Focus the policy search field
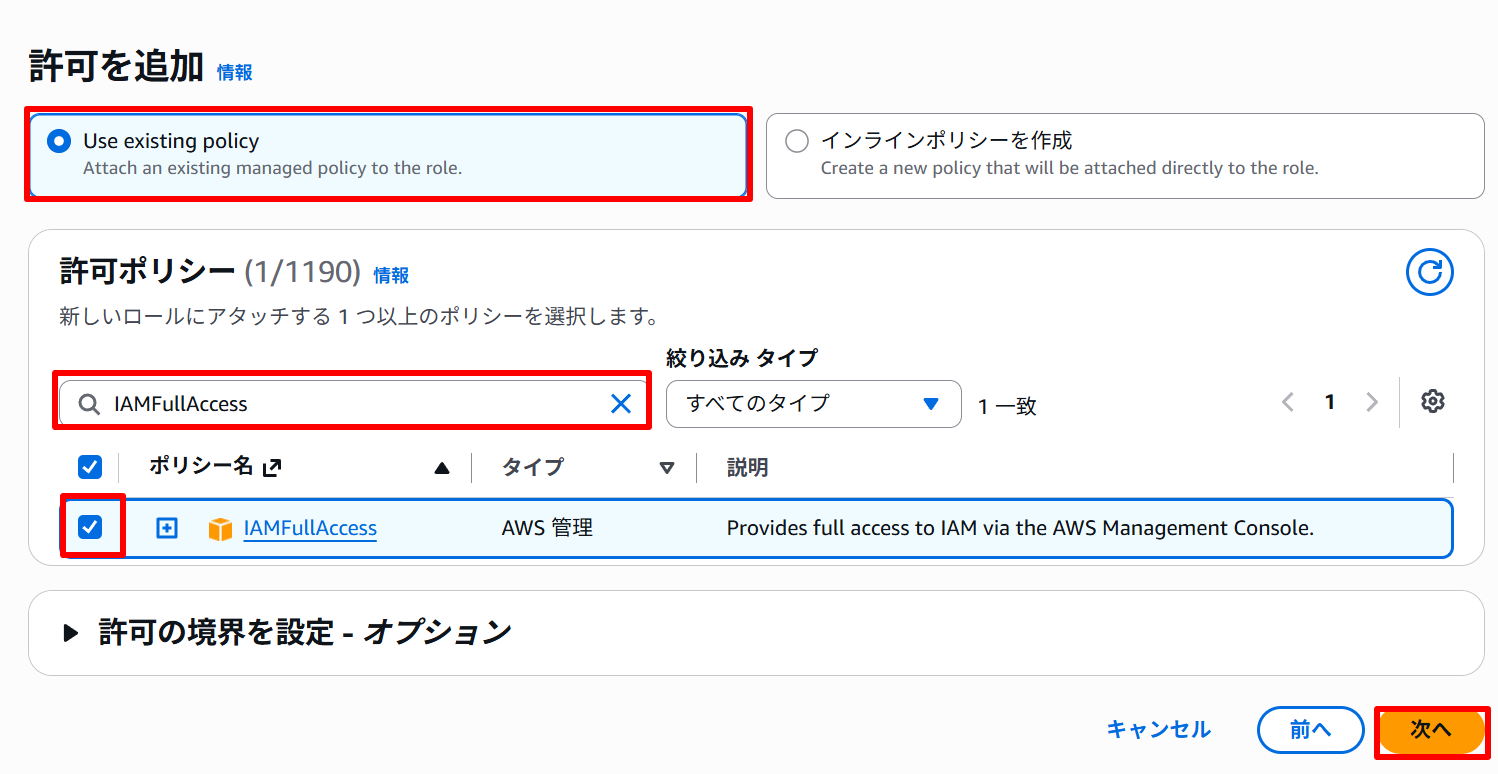 [x=353, y=403]
